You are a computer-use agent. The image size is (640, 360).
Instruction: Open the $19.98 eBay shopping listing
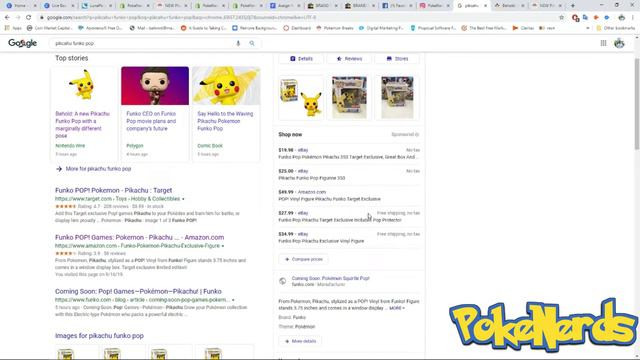pos(349,153)
